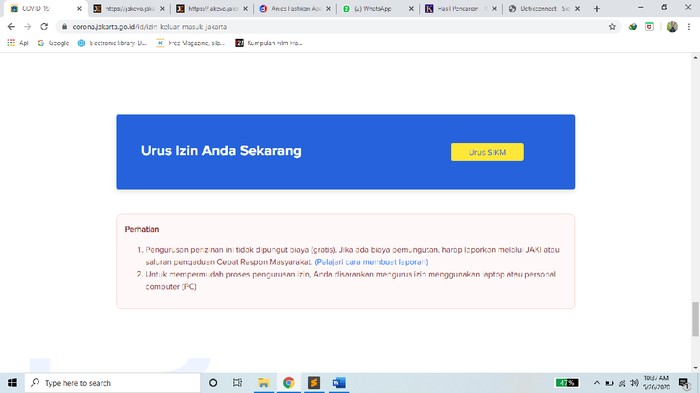The height and width of the screenshot is (393, 700).
Task: Switch to the Anies tab
Action: [295, 8]
